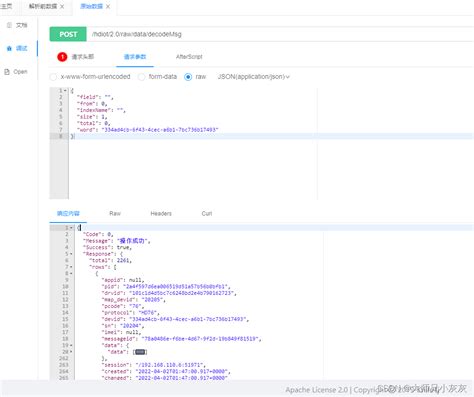The height and width of the screenshot is (397, 474).
Task: Select form-data radio button
Action: coord(141,77)
